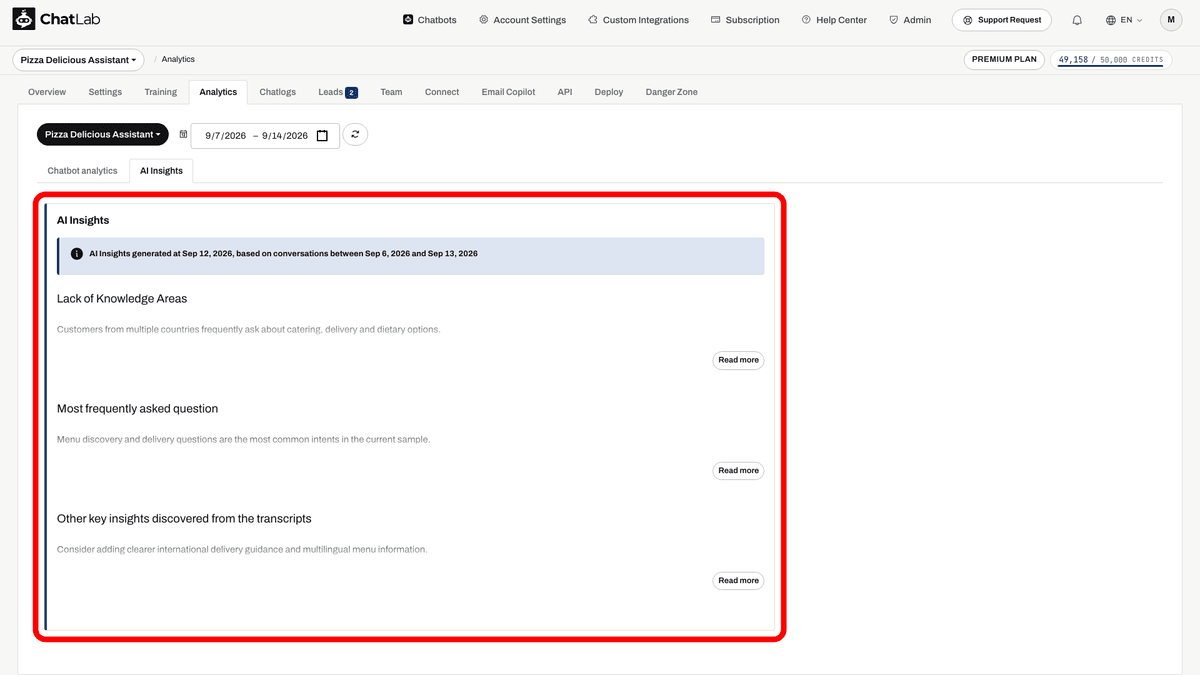This screenshot has height=675, width=1200.
Task: Go to the Email Copilot tab
Action: (508, 92)
